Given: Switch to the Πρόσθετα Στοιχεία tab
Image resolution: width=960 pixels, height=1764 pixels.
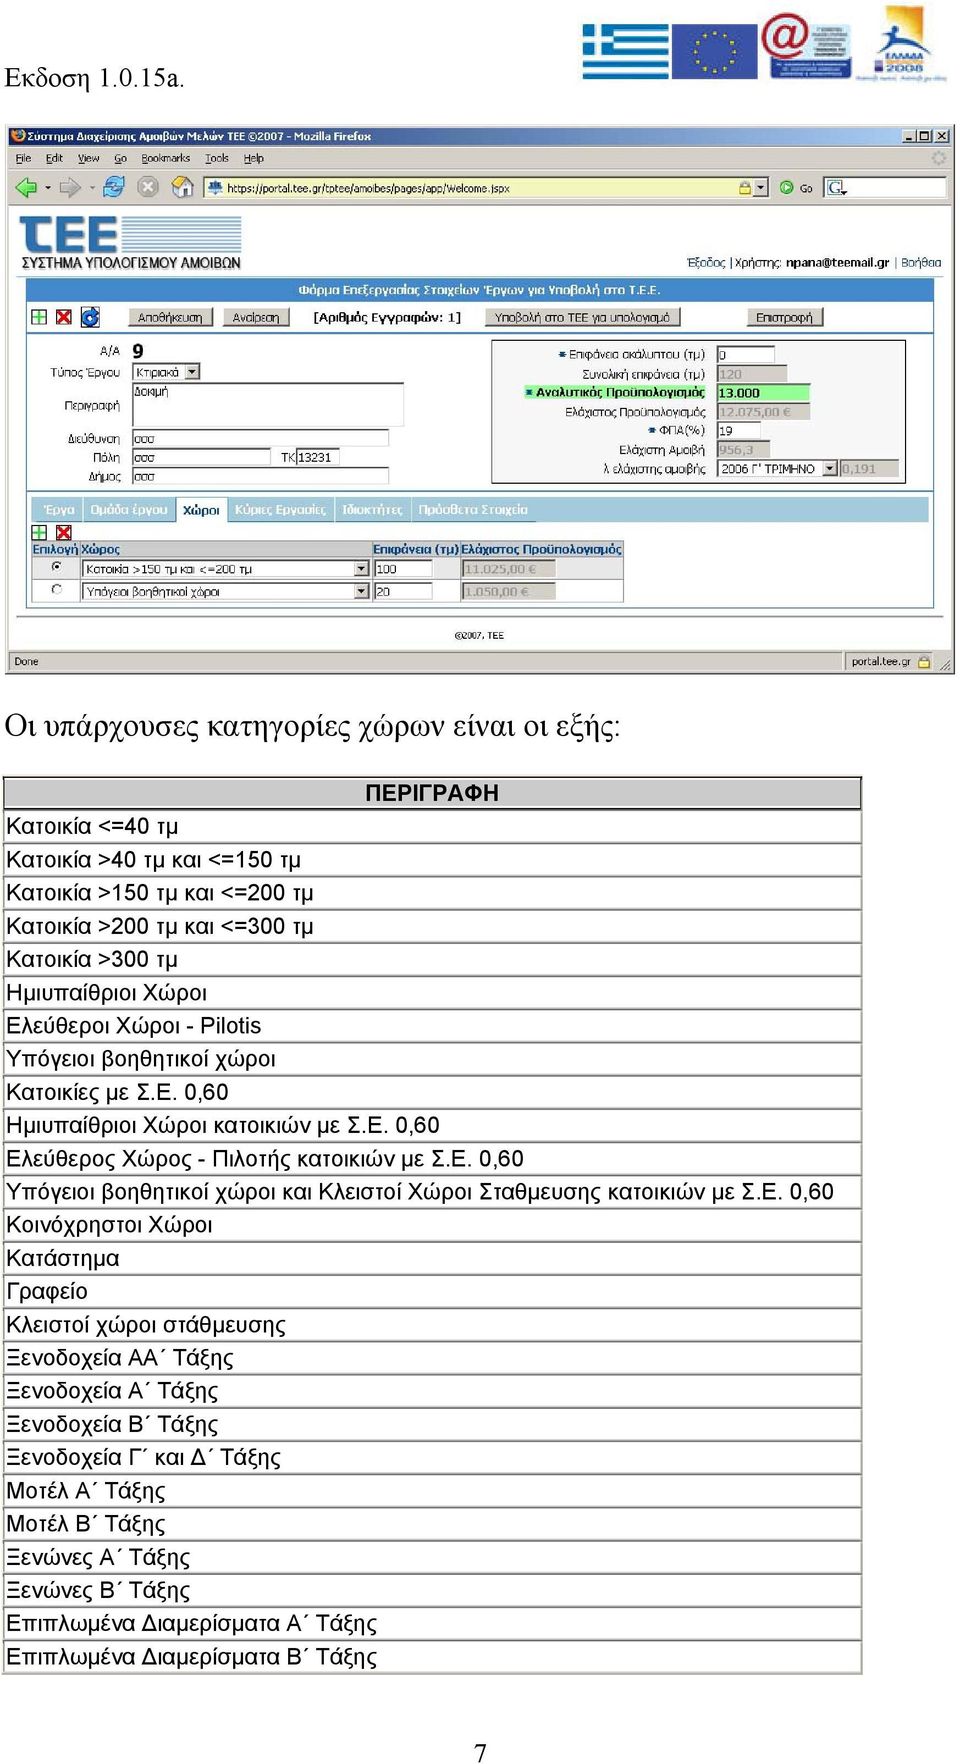Looking at the screenshot, I should click(x=472, y=509).
